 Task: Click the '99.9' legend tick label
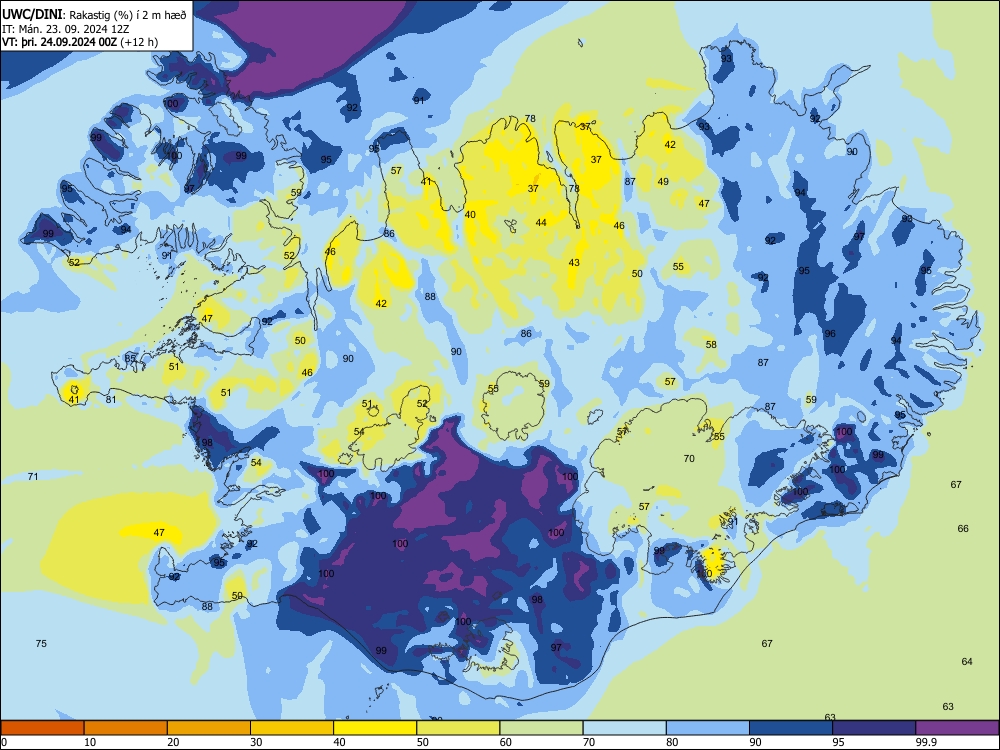(x=925, y=742)
